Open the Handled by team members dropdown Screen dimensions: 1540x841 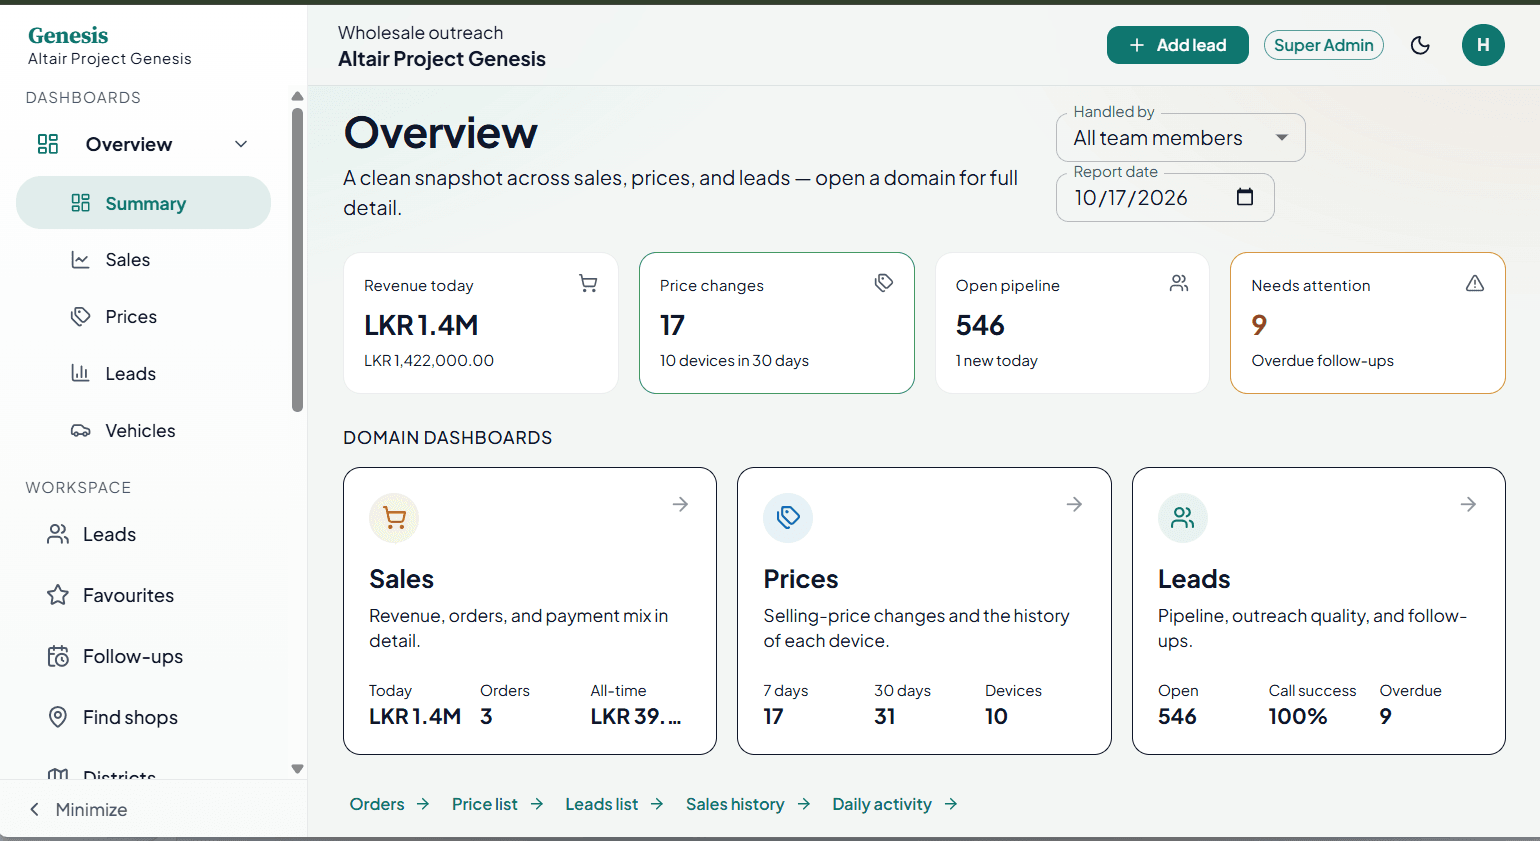click(1180, 138)
